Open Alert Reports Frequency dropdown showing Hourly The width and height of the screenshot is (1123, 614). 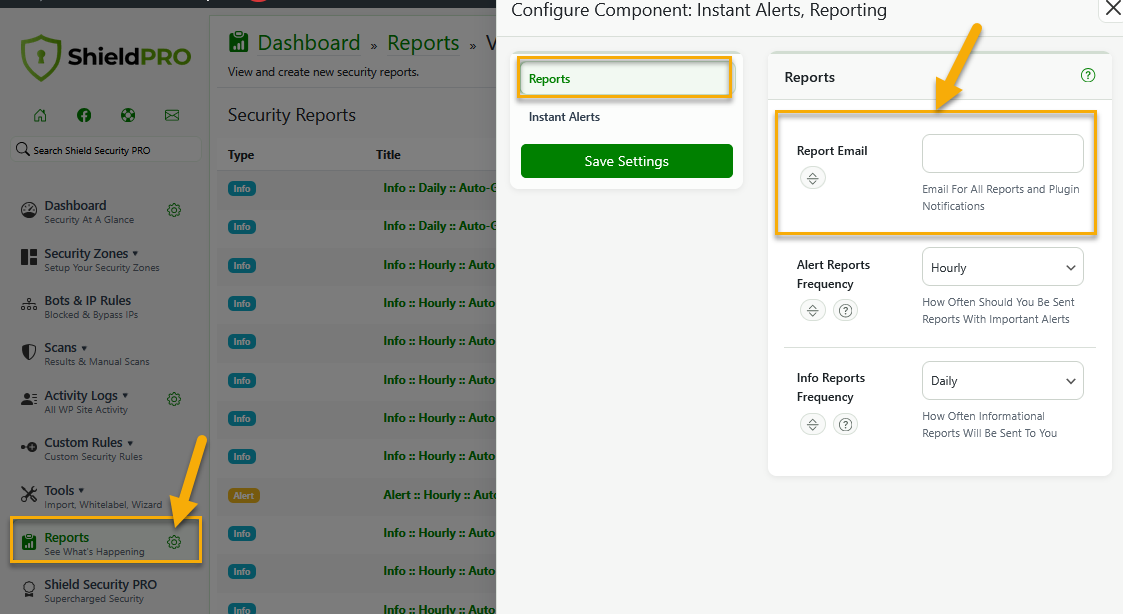(x=1002, y=267)
